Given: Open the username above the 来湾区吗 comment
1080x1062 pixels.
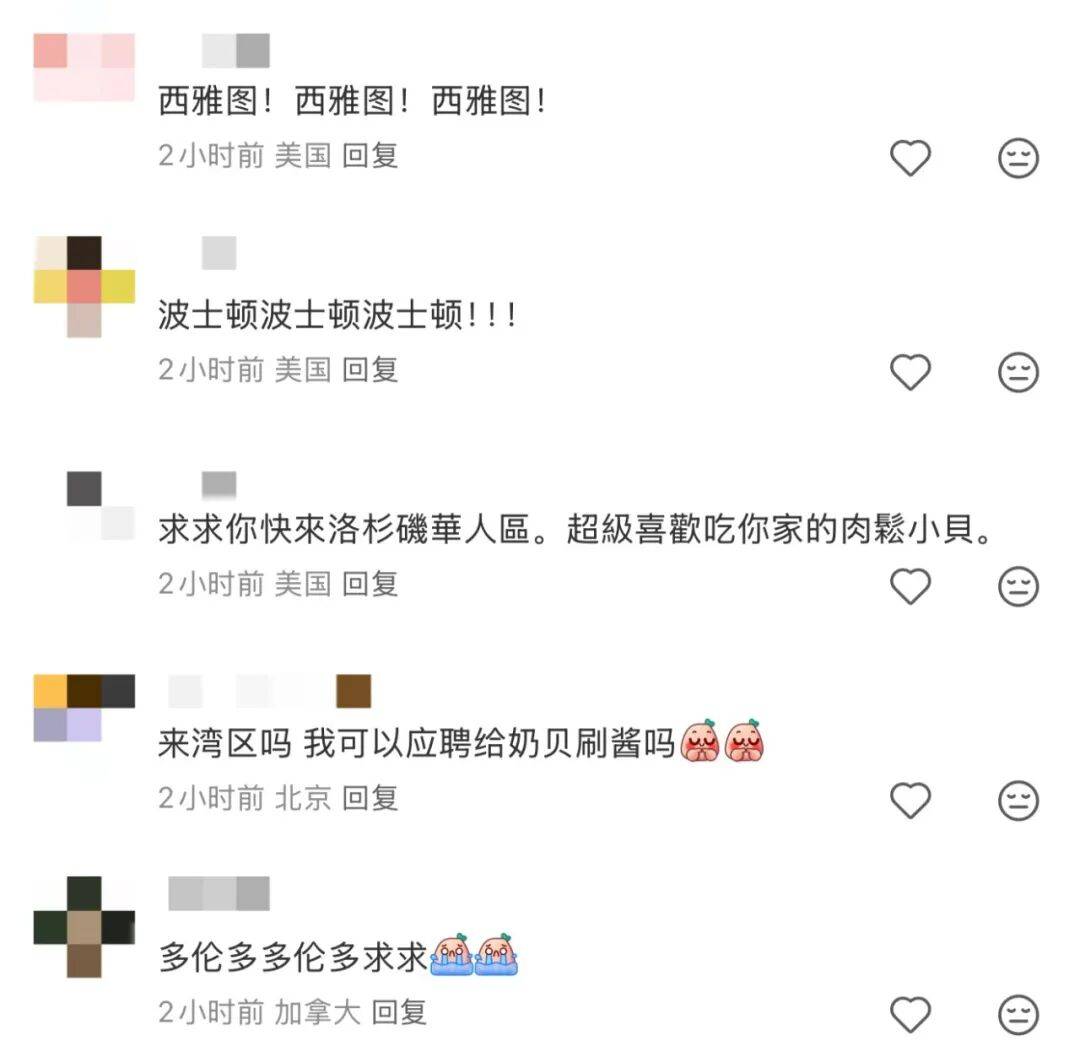Looking at the screenshot, I should 270,691.
